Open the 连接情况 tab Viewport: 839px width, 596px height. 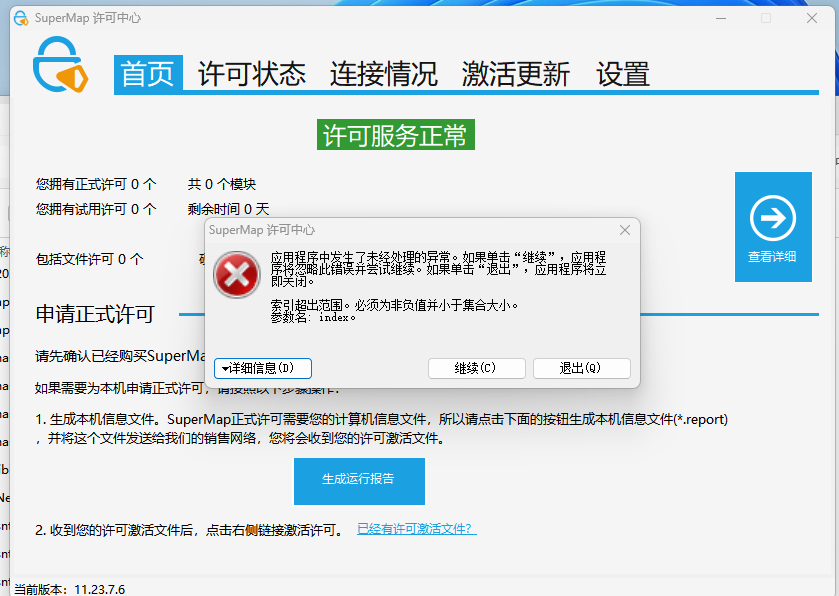(x=383, y=74)
